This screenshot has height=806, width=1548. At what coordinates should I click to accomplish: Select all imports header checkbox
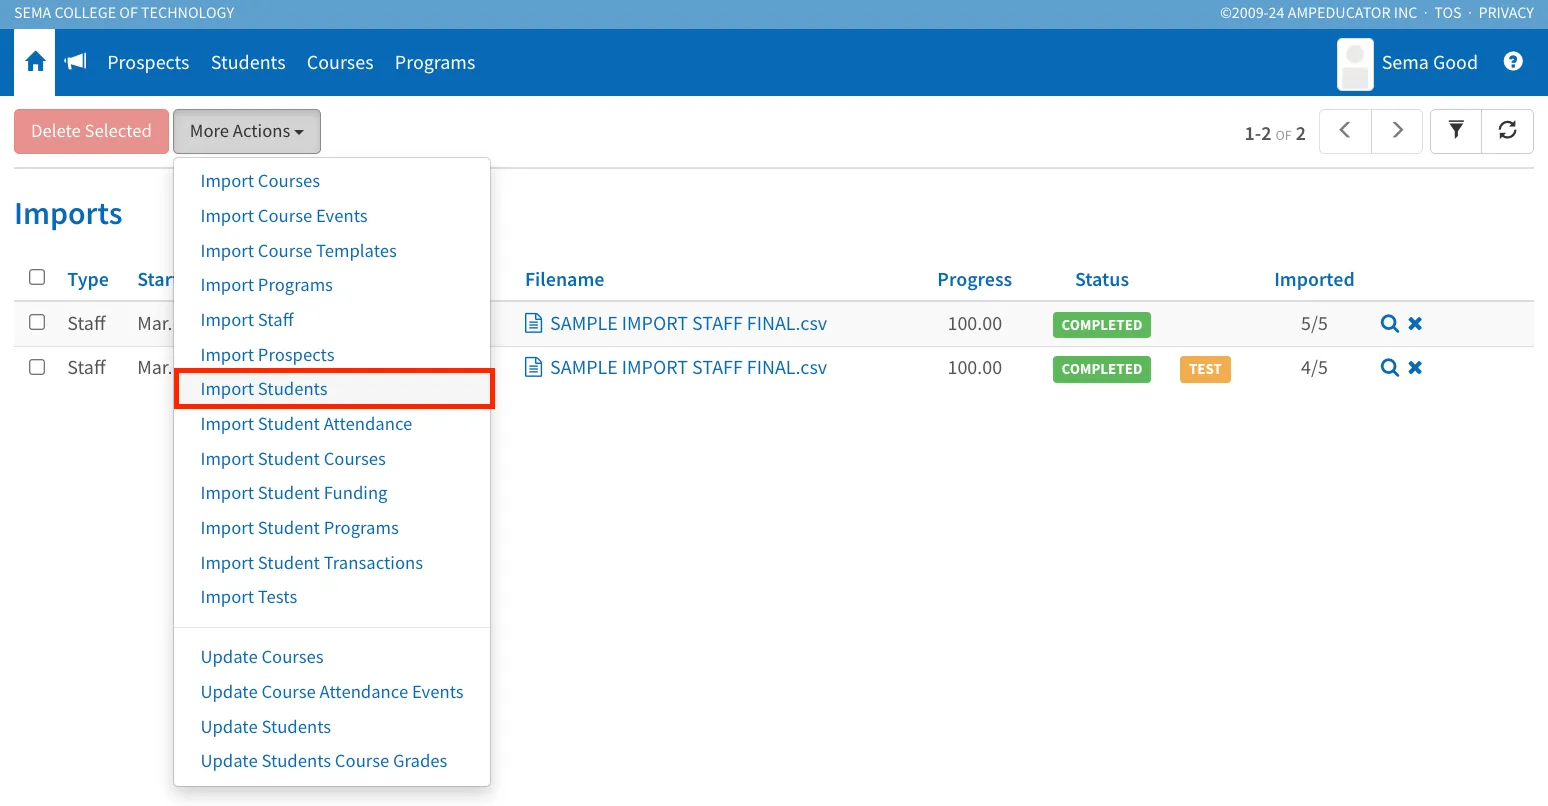[x=37, y=277]
